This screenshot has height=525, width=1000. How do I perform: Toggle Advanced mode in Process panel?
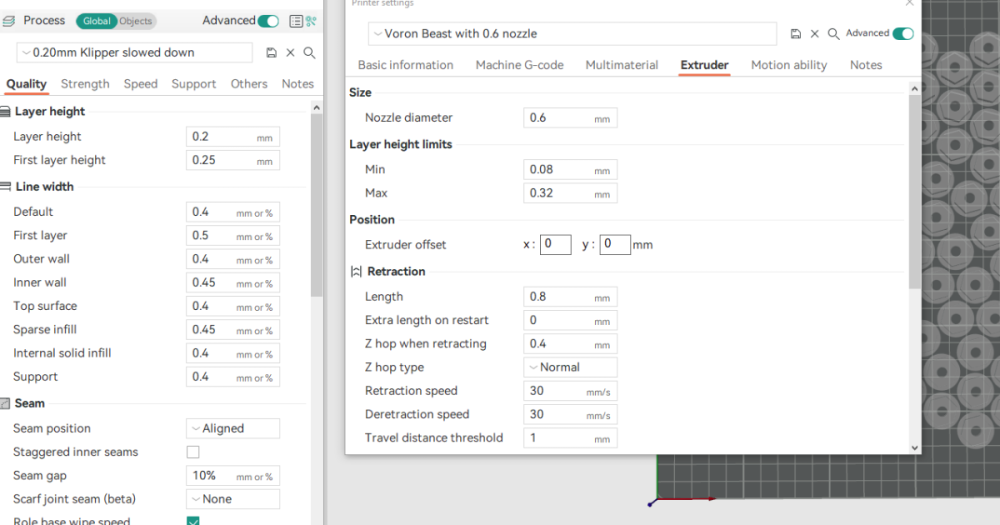coord(268,21)
